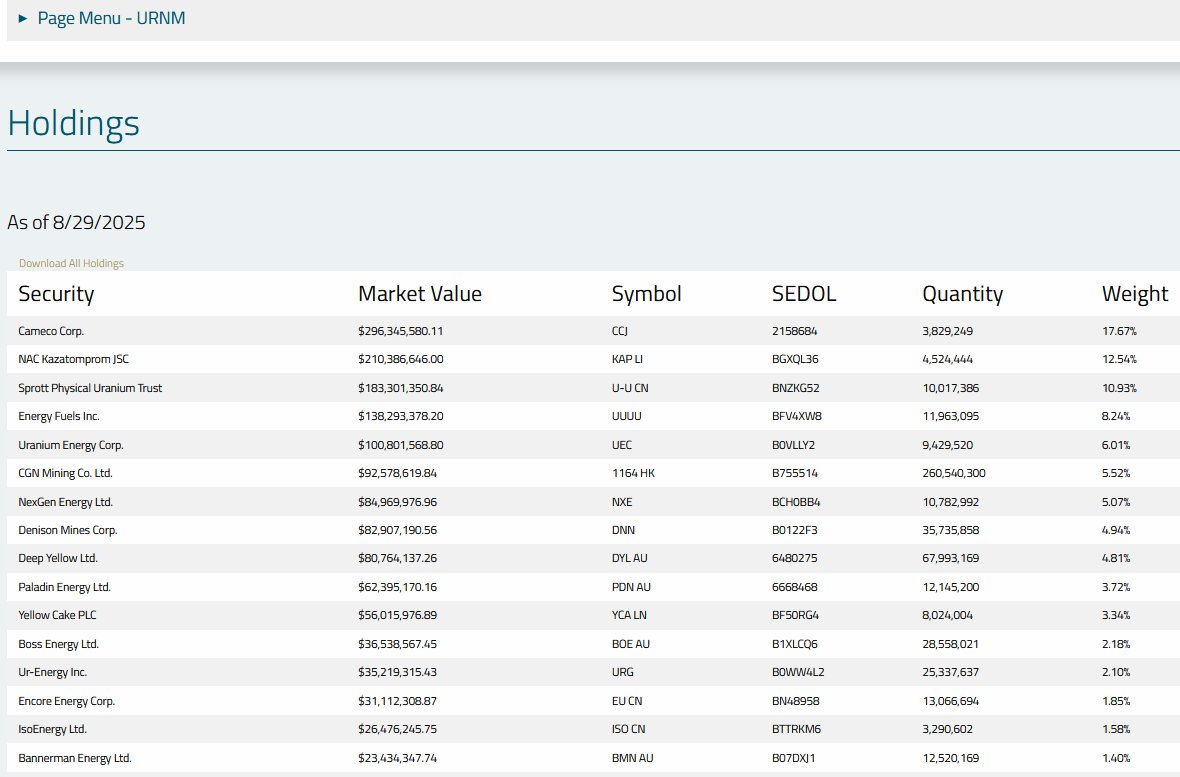Click the As of 8/29/2025 date text
Screen dimensions: 1180x777
pos(76,222)
